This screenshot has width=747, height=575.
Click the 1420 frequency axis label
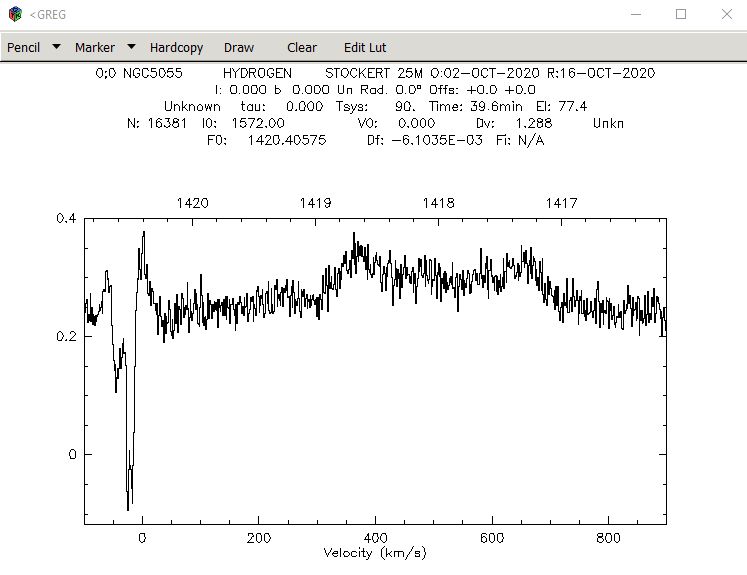point(192,203)
